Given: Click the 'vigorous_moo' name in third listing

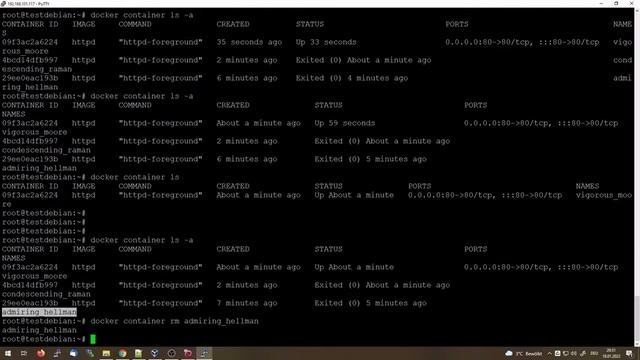Looking at the screenshot, I should click(604, 195).
